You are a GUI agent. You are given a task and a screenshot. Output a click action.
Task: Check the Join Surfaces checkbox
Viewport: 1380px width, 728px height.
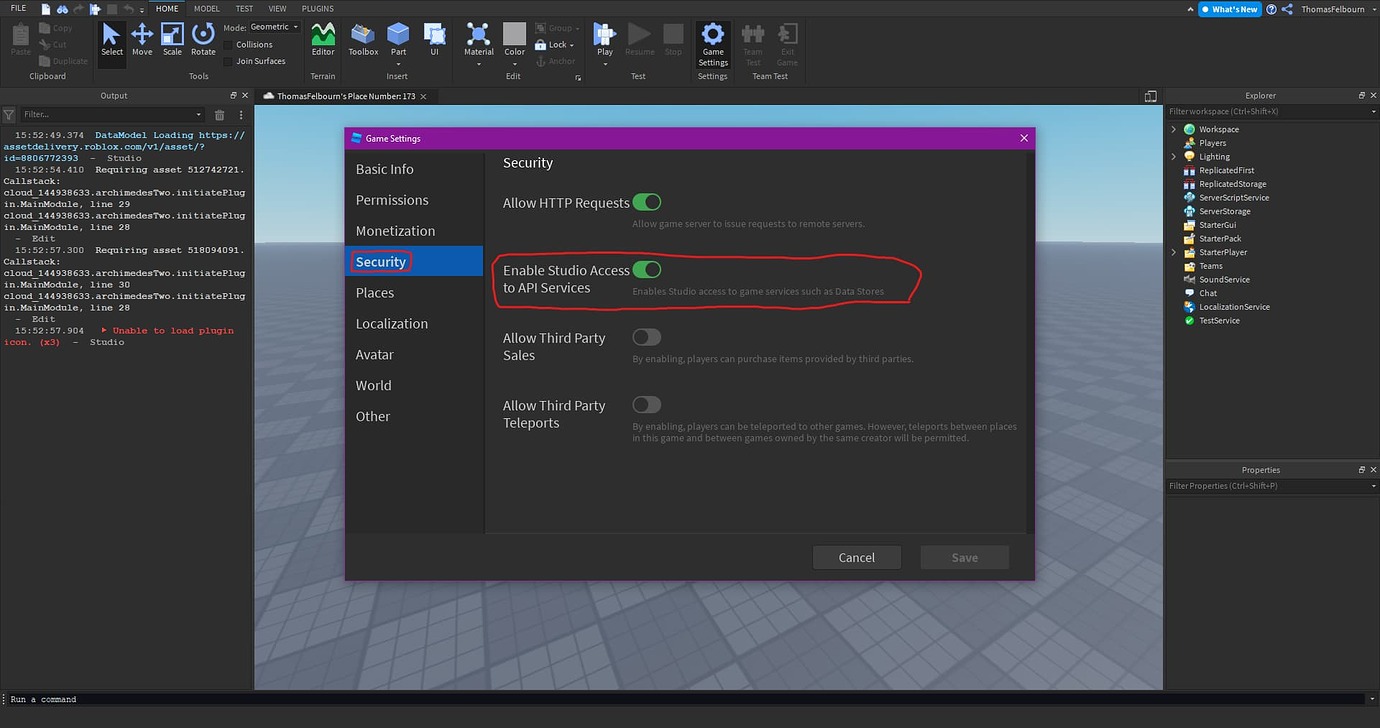point(228,61)
